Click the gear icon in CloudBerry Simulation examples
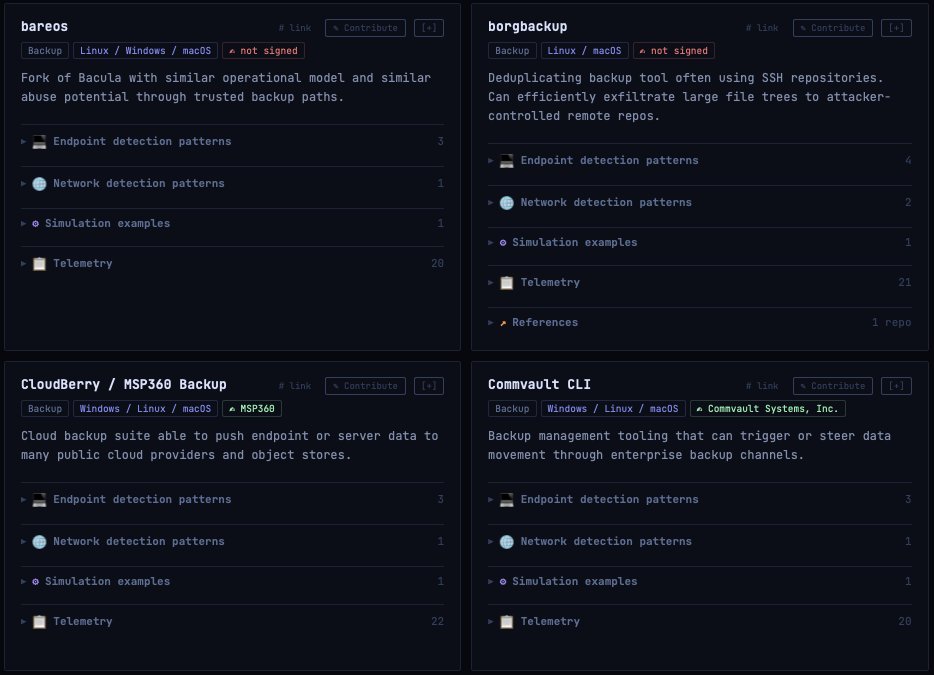Image resolution: width=934 pixels, height=675 pixels. (35, 581)
